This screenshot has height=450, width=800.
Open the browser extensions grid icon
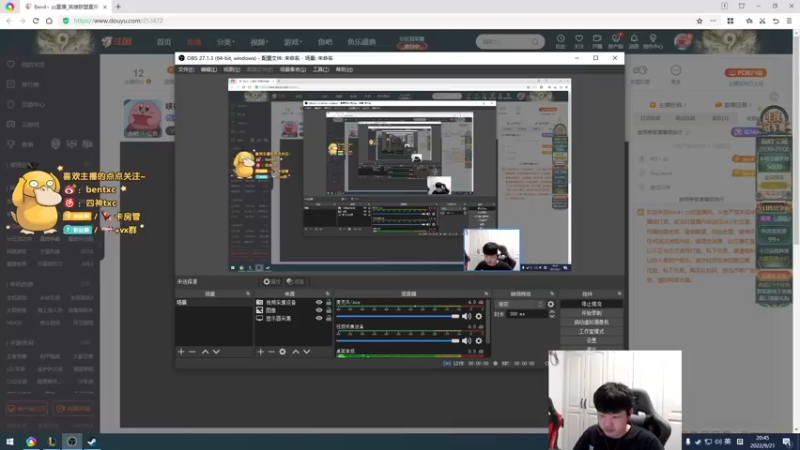tap(730, 21)
